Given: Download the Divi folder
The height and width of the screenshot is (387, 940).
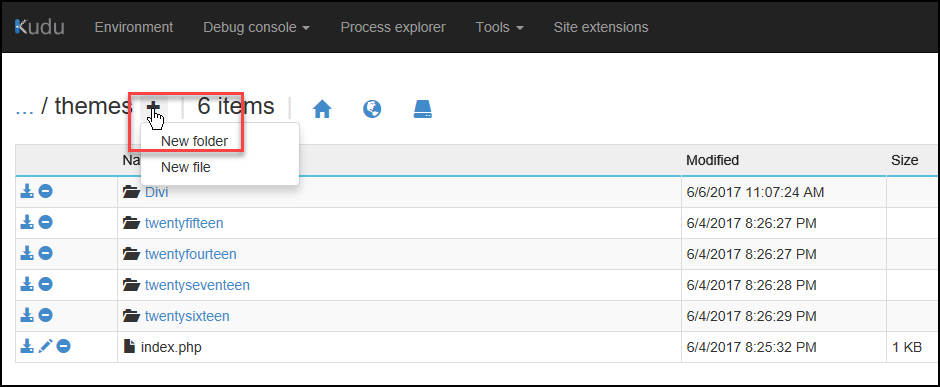Looking at the screenshot, I should [26, 192].
